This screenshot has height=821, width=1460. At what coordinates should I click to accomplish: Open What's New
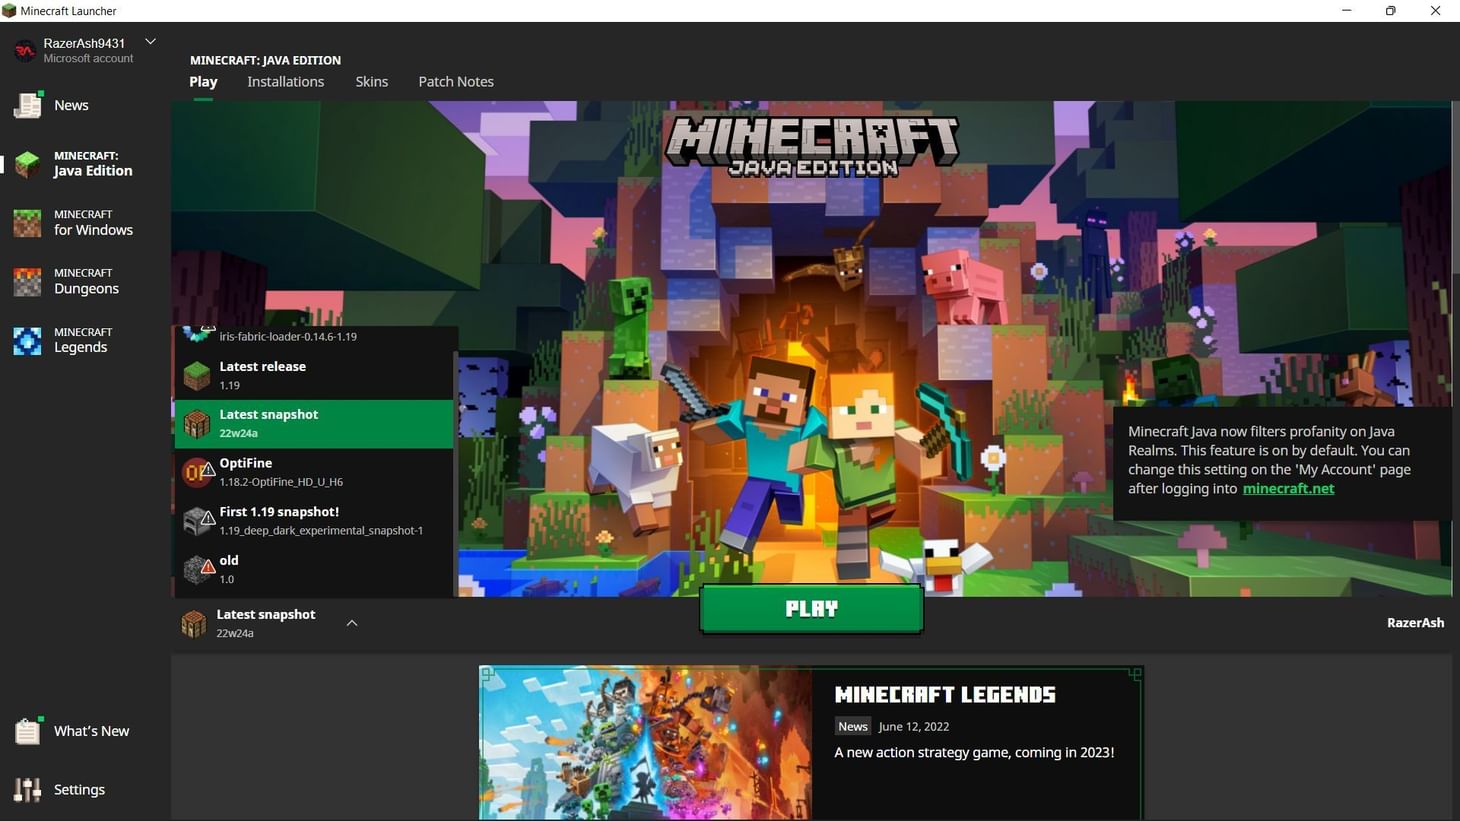(90, 731)
